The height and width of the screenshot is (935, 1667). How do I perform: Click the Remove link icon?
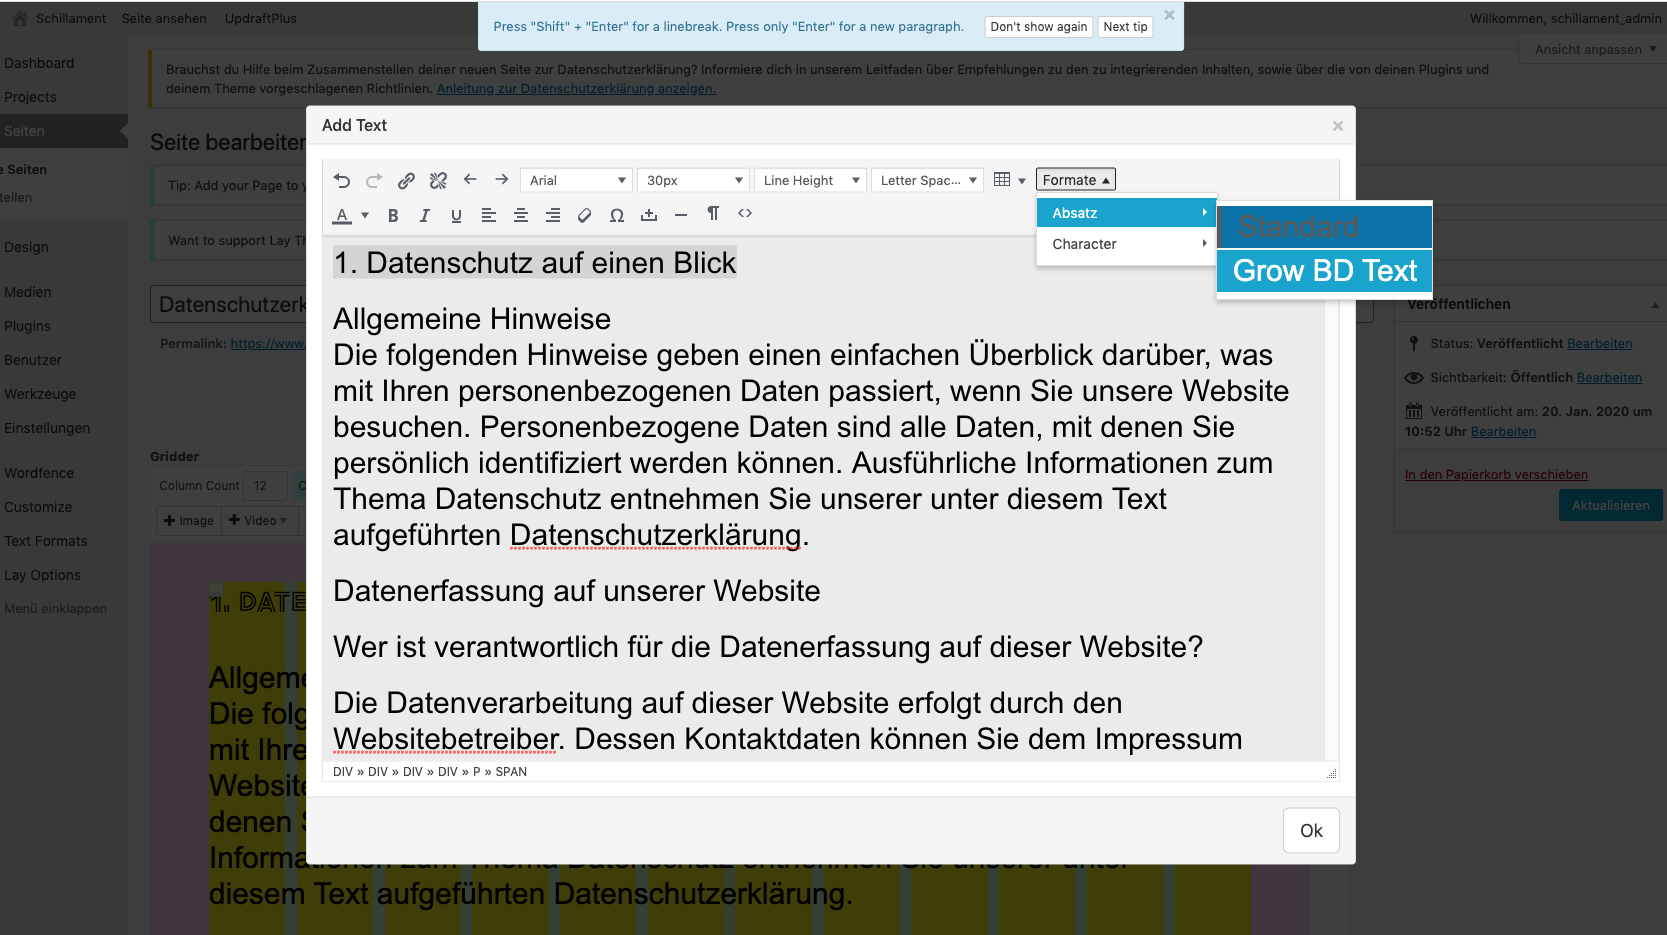click(x=438, y=180)
